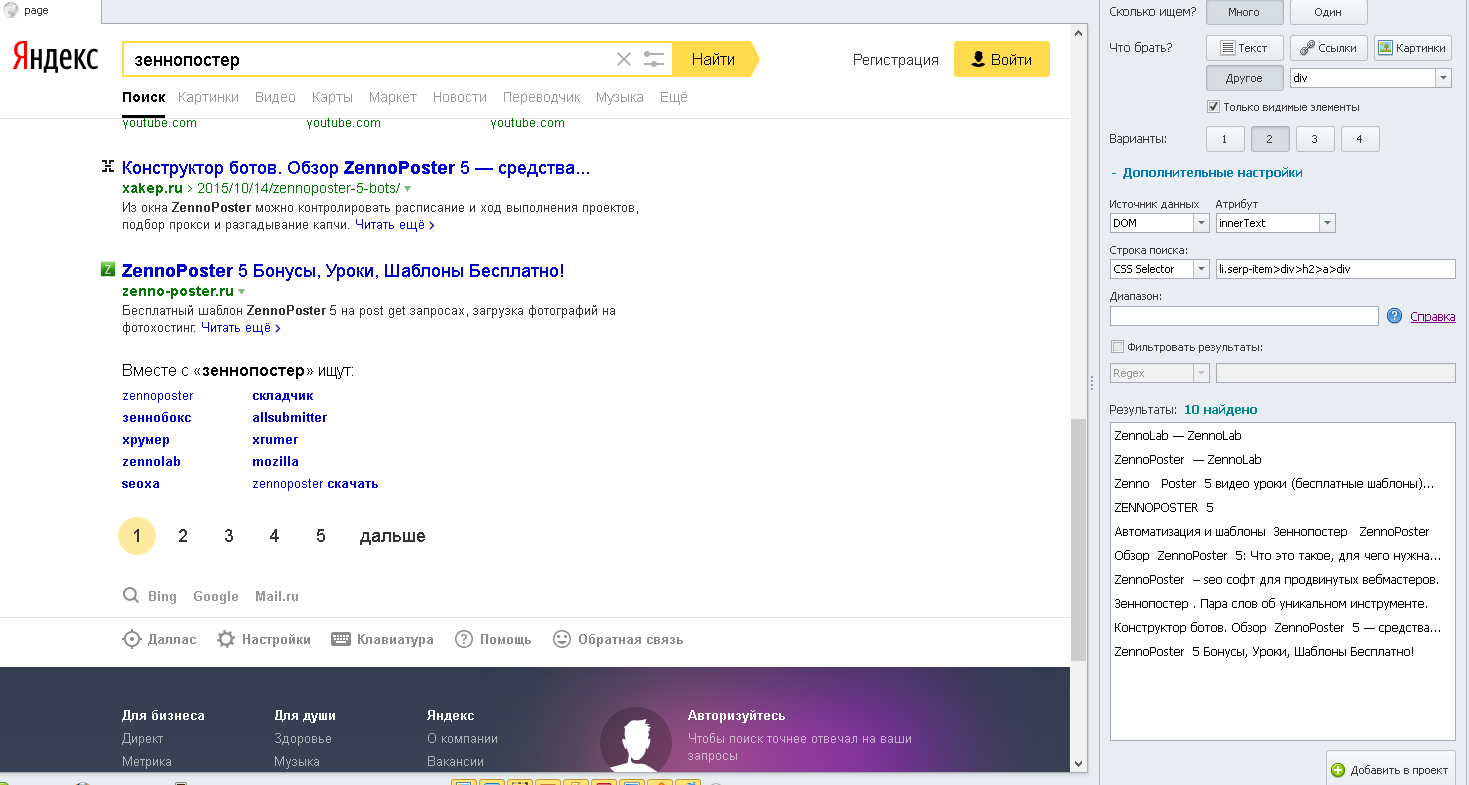The image size is (1469, 785).
Task: Select result 'Зеннопостер . Пара слов об уникальном инструменте.'
Action: tap(1283, 603)
